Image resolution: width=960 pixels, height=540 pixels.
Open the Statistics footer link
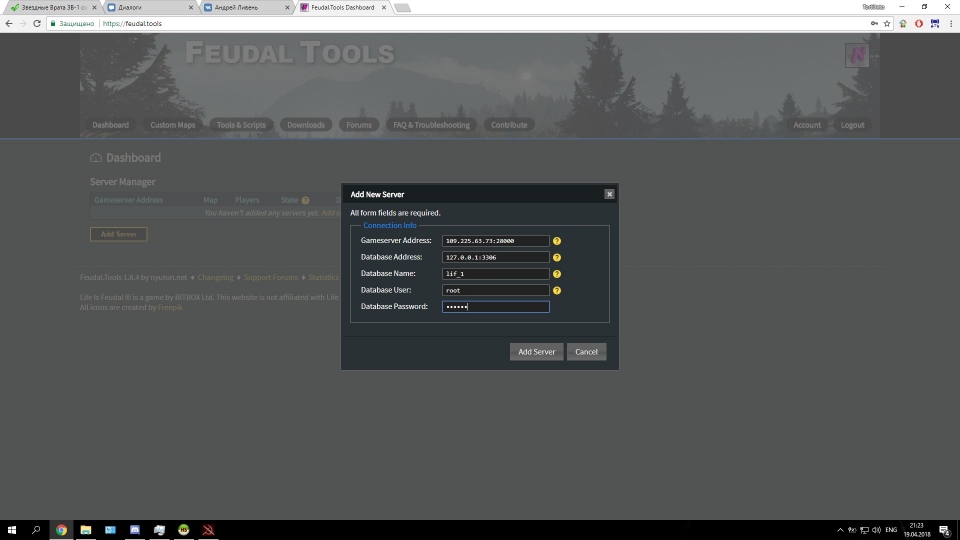(x=323, y=277)
